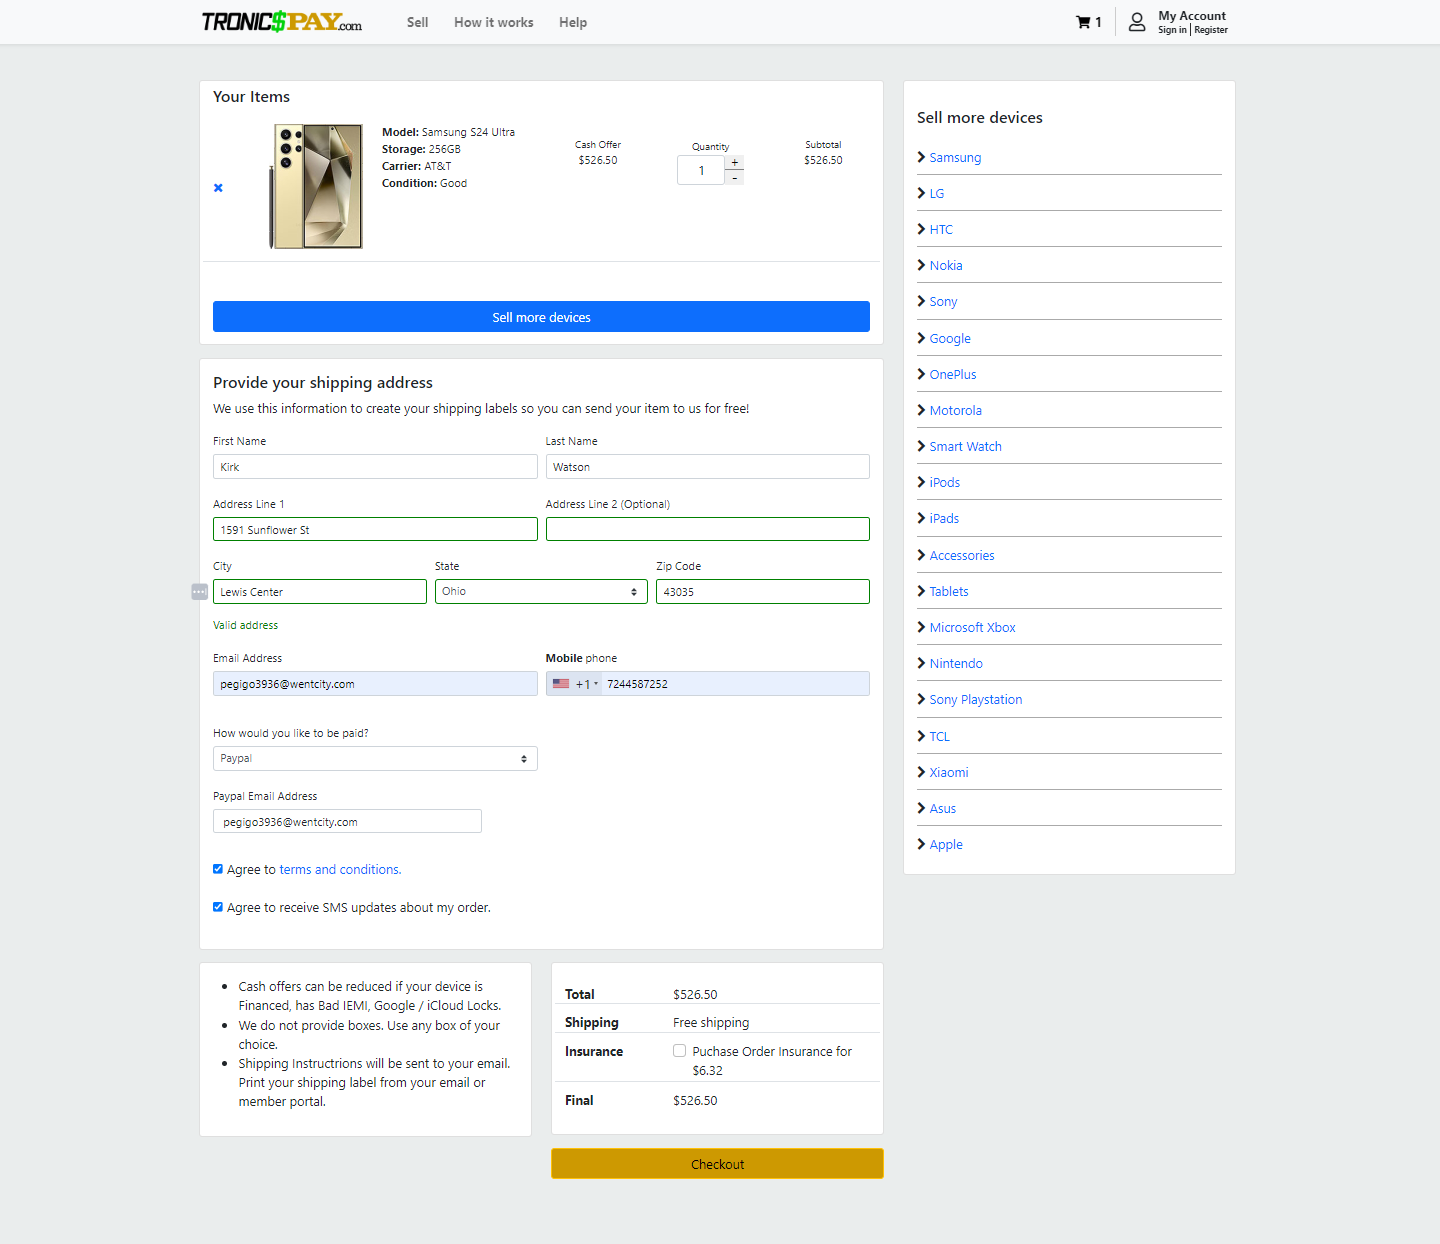Click the Checkout button
Screen dimensions: 1440x1244
717,1164
